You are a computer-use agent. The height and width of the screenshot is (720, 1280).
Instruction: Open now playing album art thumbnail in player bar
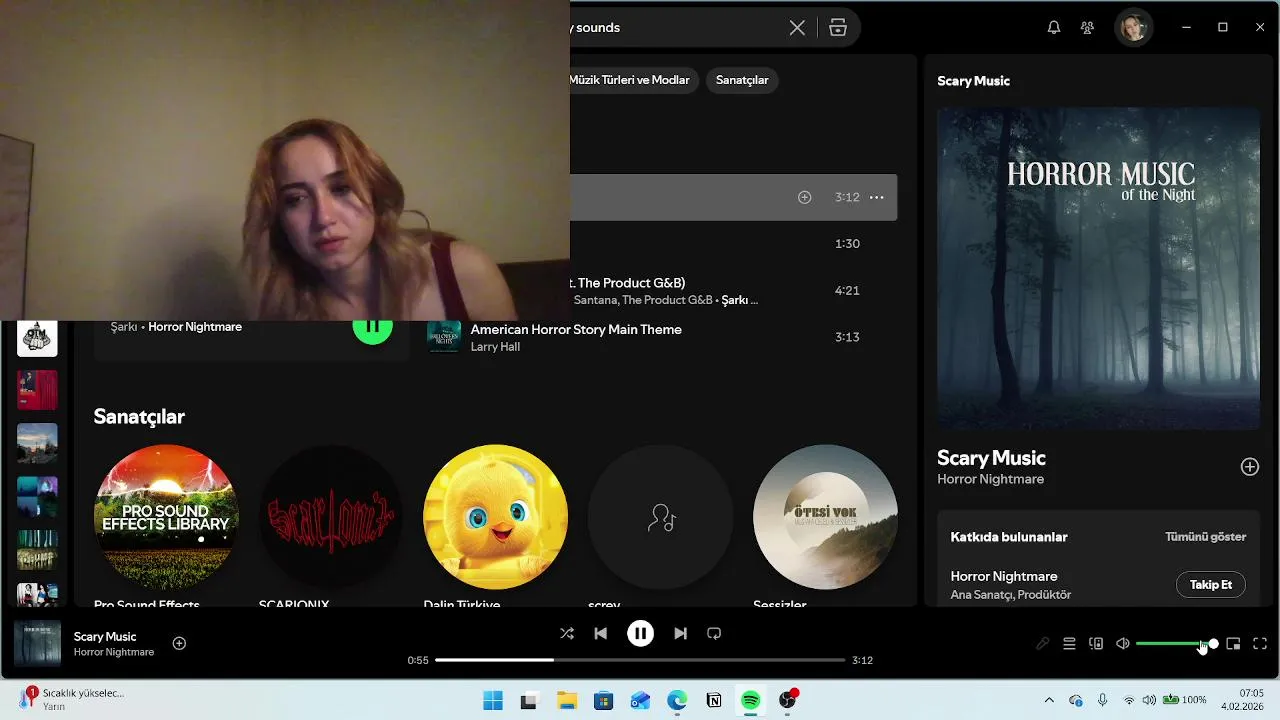pos(37,644)
